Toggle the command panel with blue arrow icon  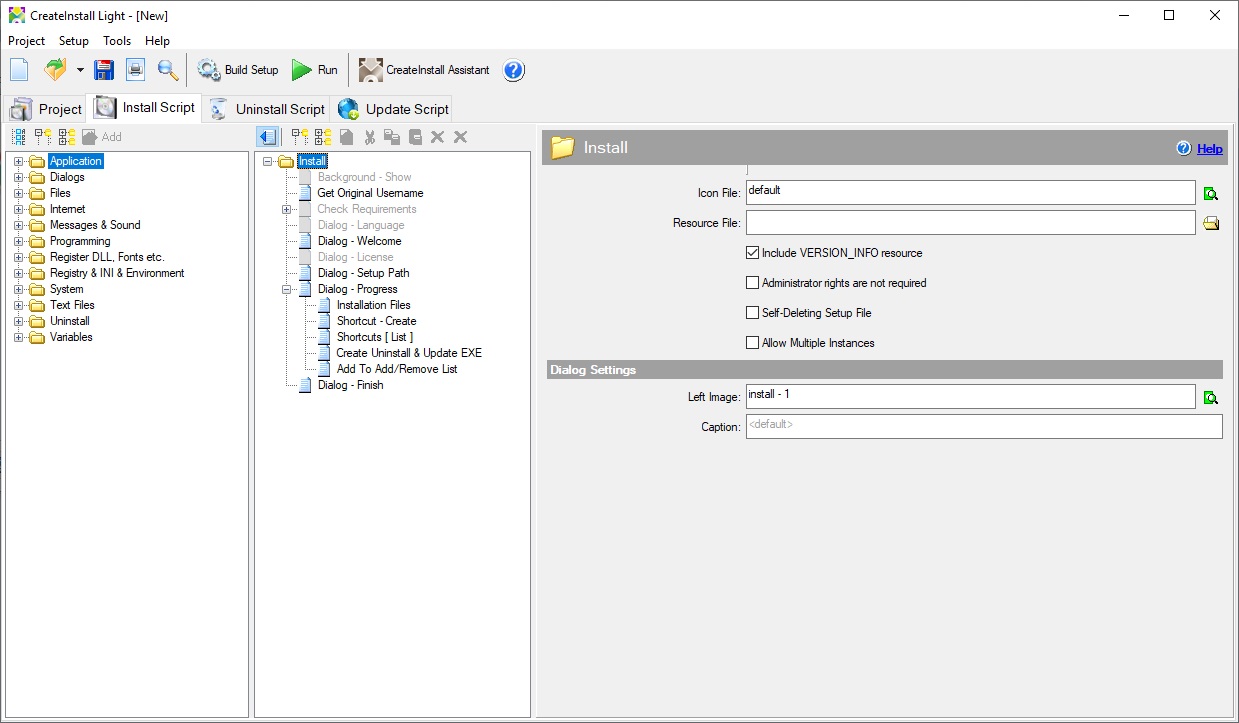(266, 137)
